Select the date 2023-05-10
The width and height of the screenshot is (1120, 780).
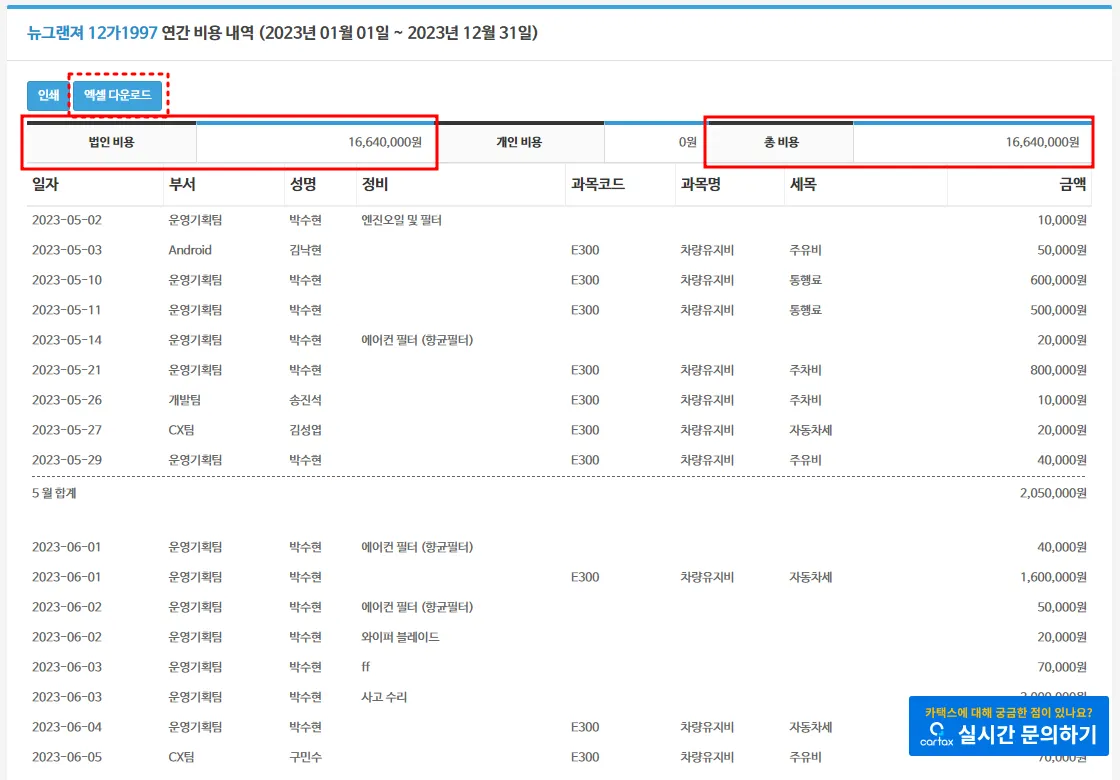pos(67,280)
